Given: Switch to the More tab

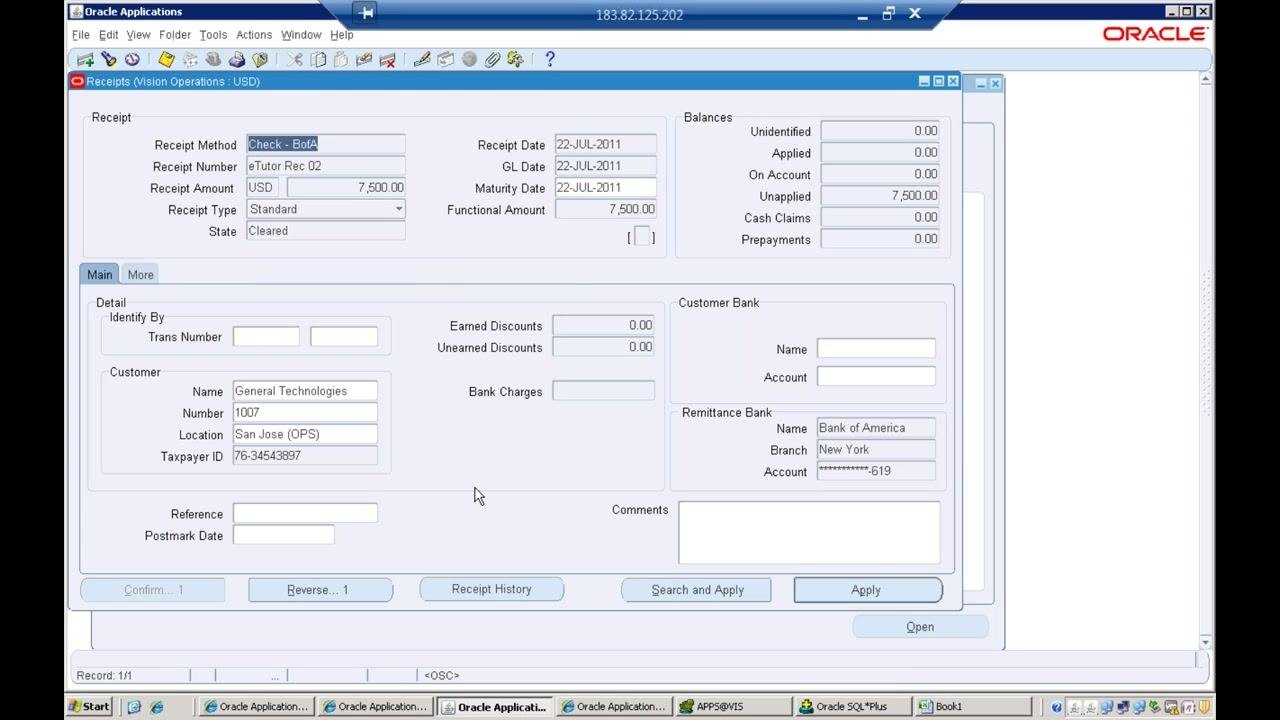Looking at the screenshot, I should point(140,275).
